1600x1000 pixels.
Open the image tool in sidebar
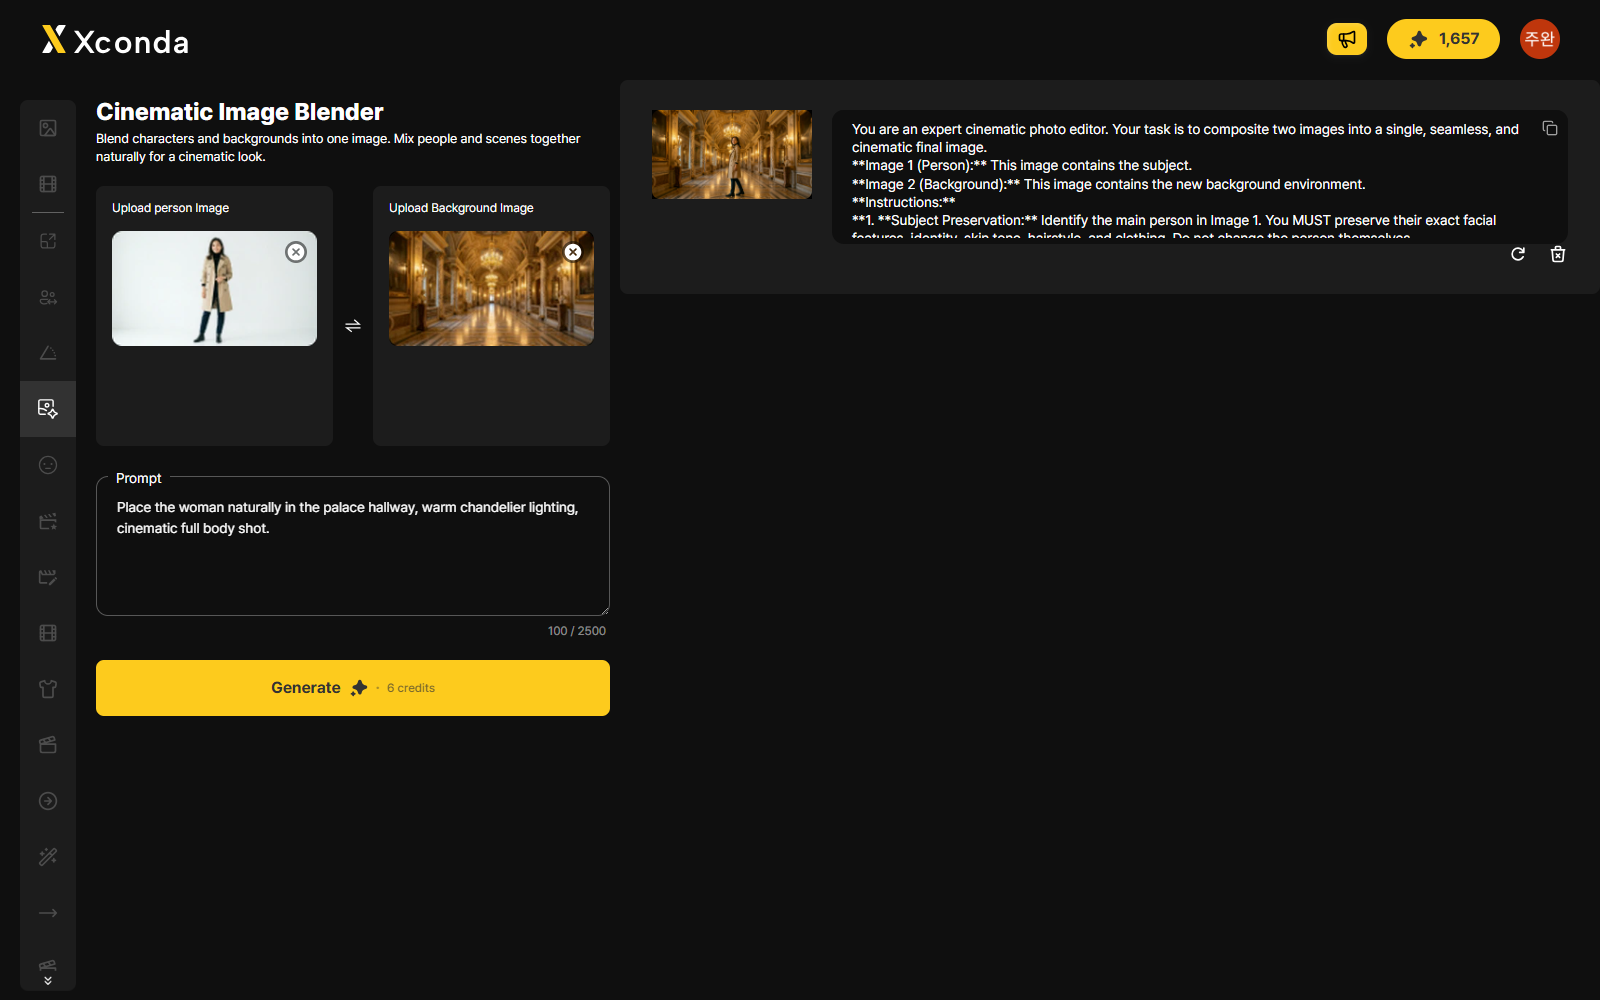[x=48, y=128]
